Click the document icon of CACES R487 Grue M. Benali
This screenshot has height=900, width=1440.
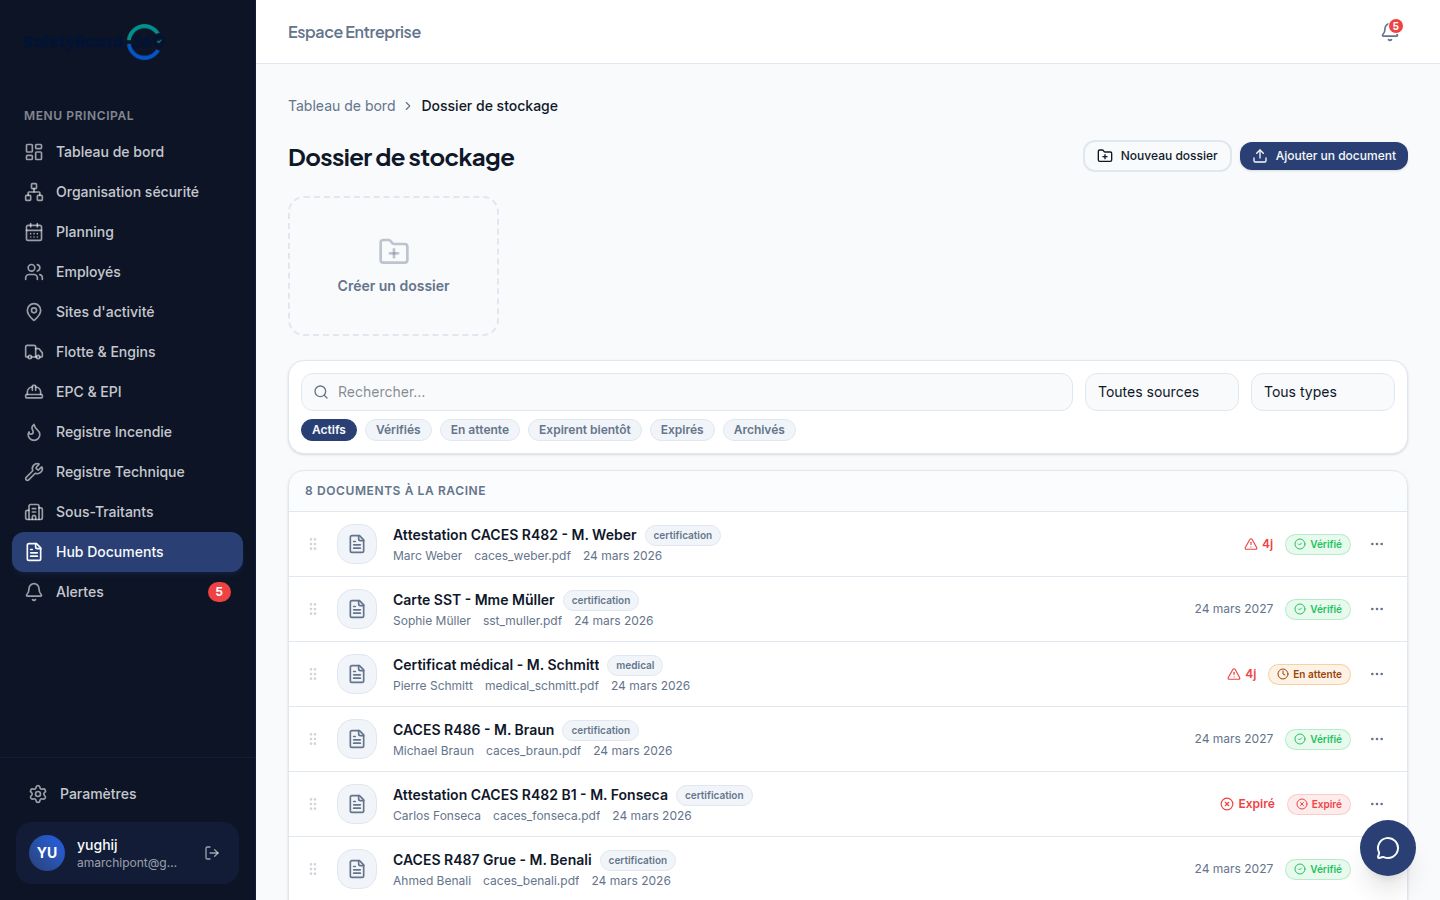point(357,869)
